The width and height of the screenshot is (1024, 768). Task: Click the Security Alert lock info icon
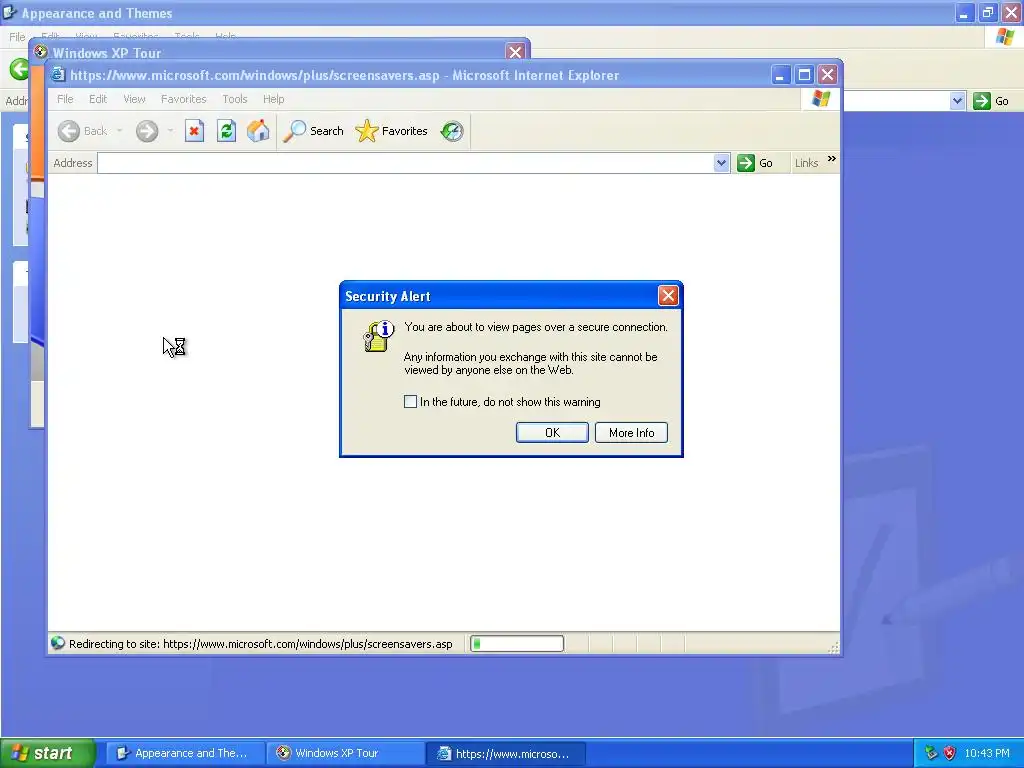coord(379,336)
